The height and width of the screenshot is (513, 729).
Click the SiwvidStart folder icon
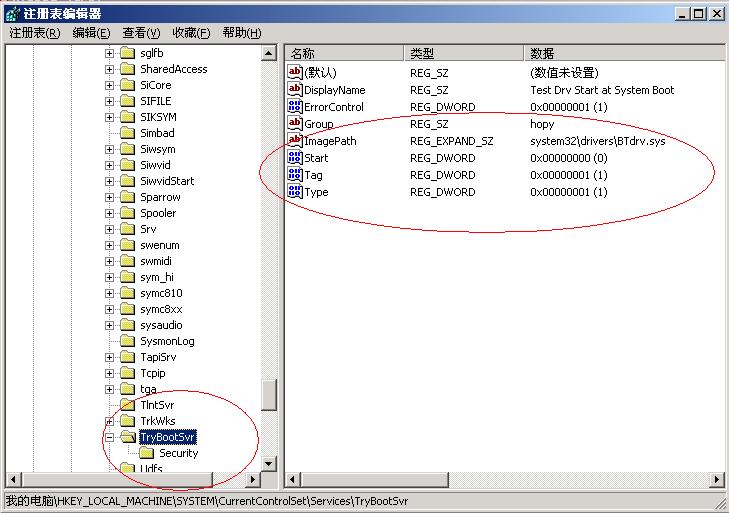tap(127, 181)
